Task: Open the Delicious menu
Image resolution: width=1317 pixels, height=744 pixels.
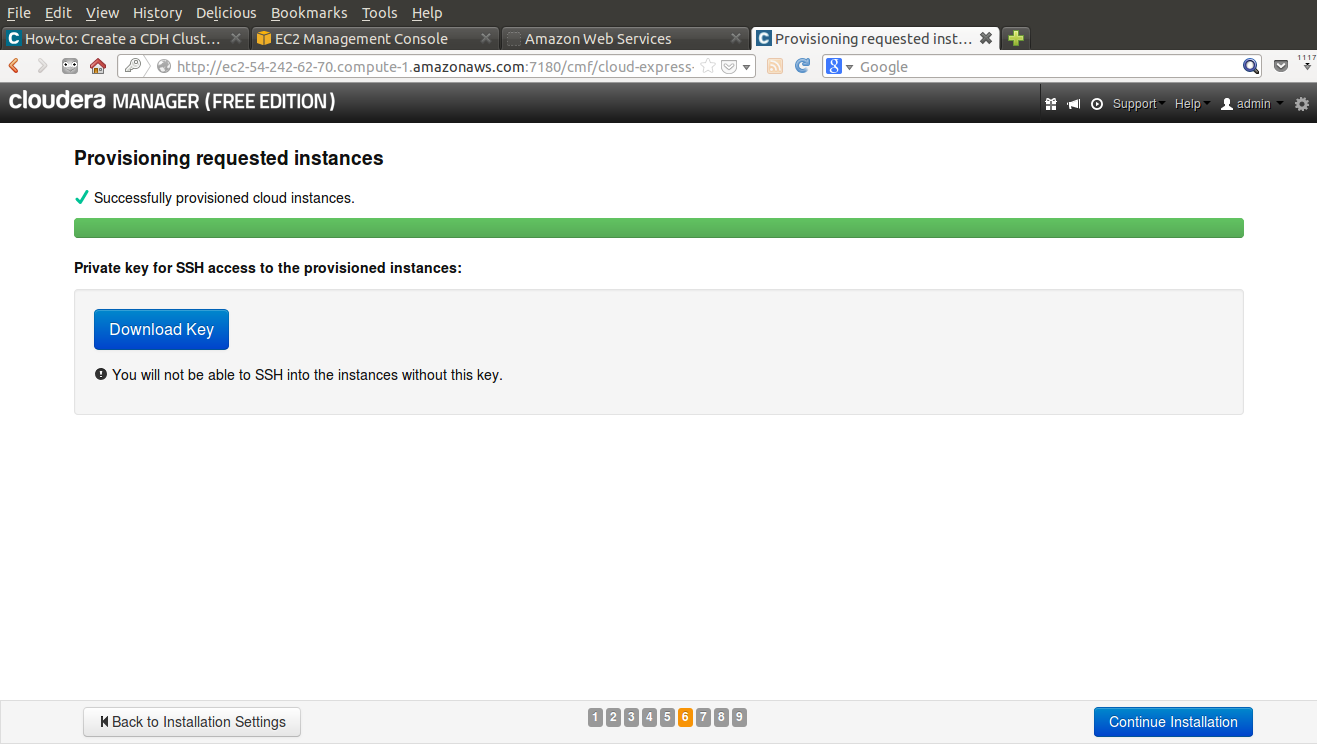Action: click(x=226, y=13)
